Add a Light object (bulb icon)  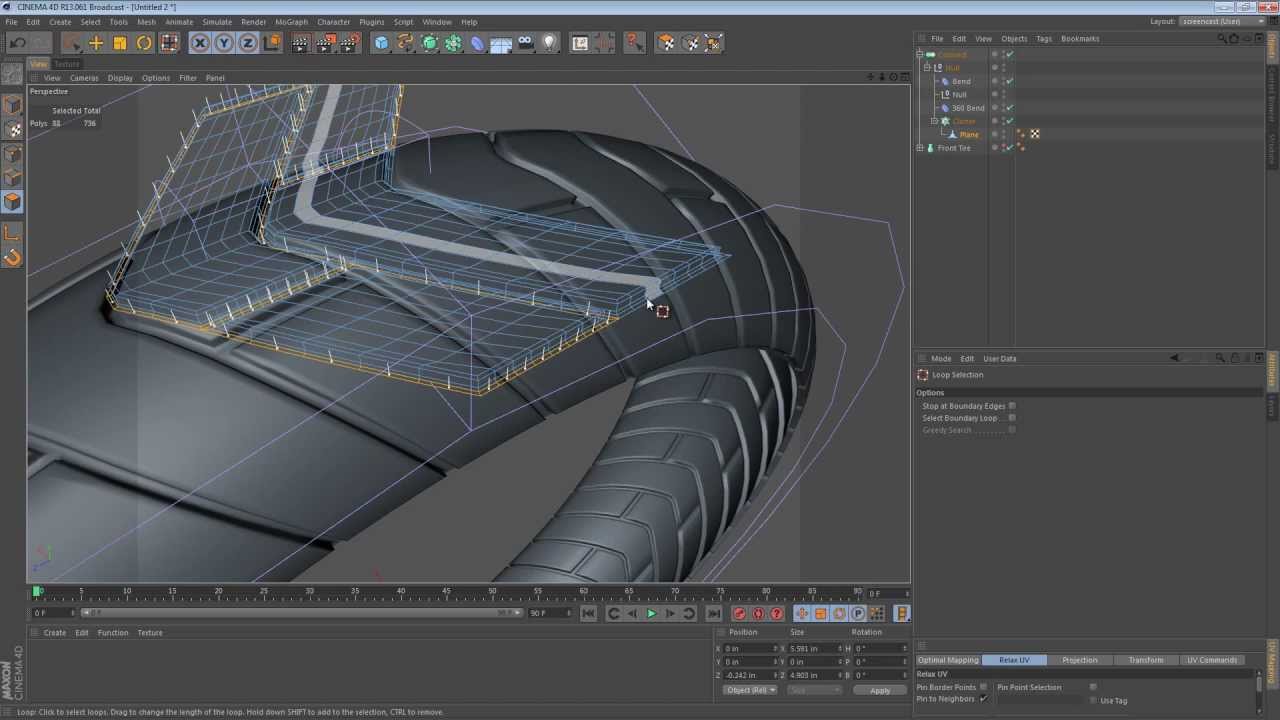(x=549, y=42)
